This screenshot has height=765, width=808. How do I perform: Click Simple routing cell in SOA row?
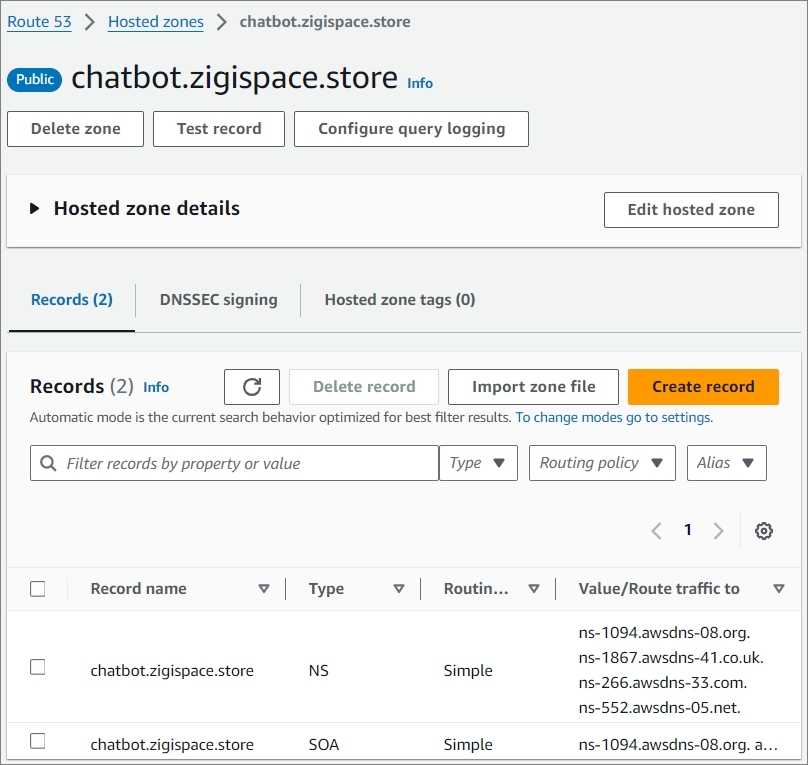coord(468,745)
